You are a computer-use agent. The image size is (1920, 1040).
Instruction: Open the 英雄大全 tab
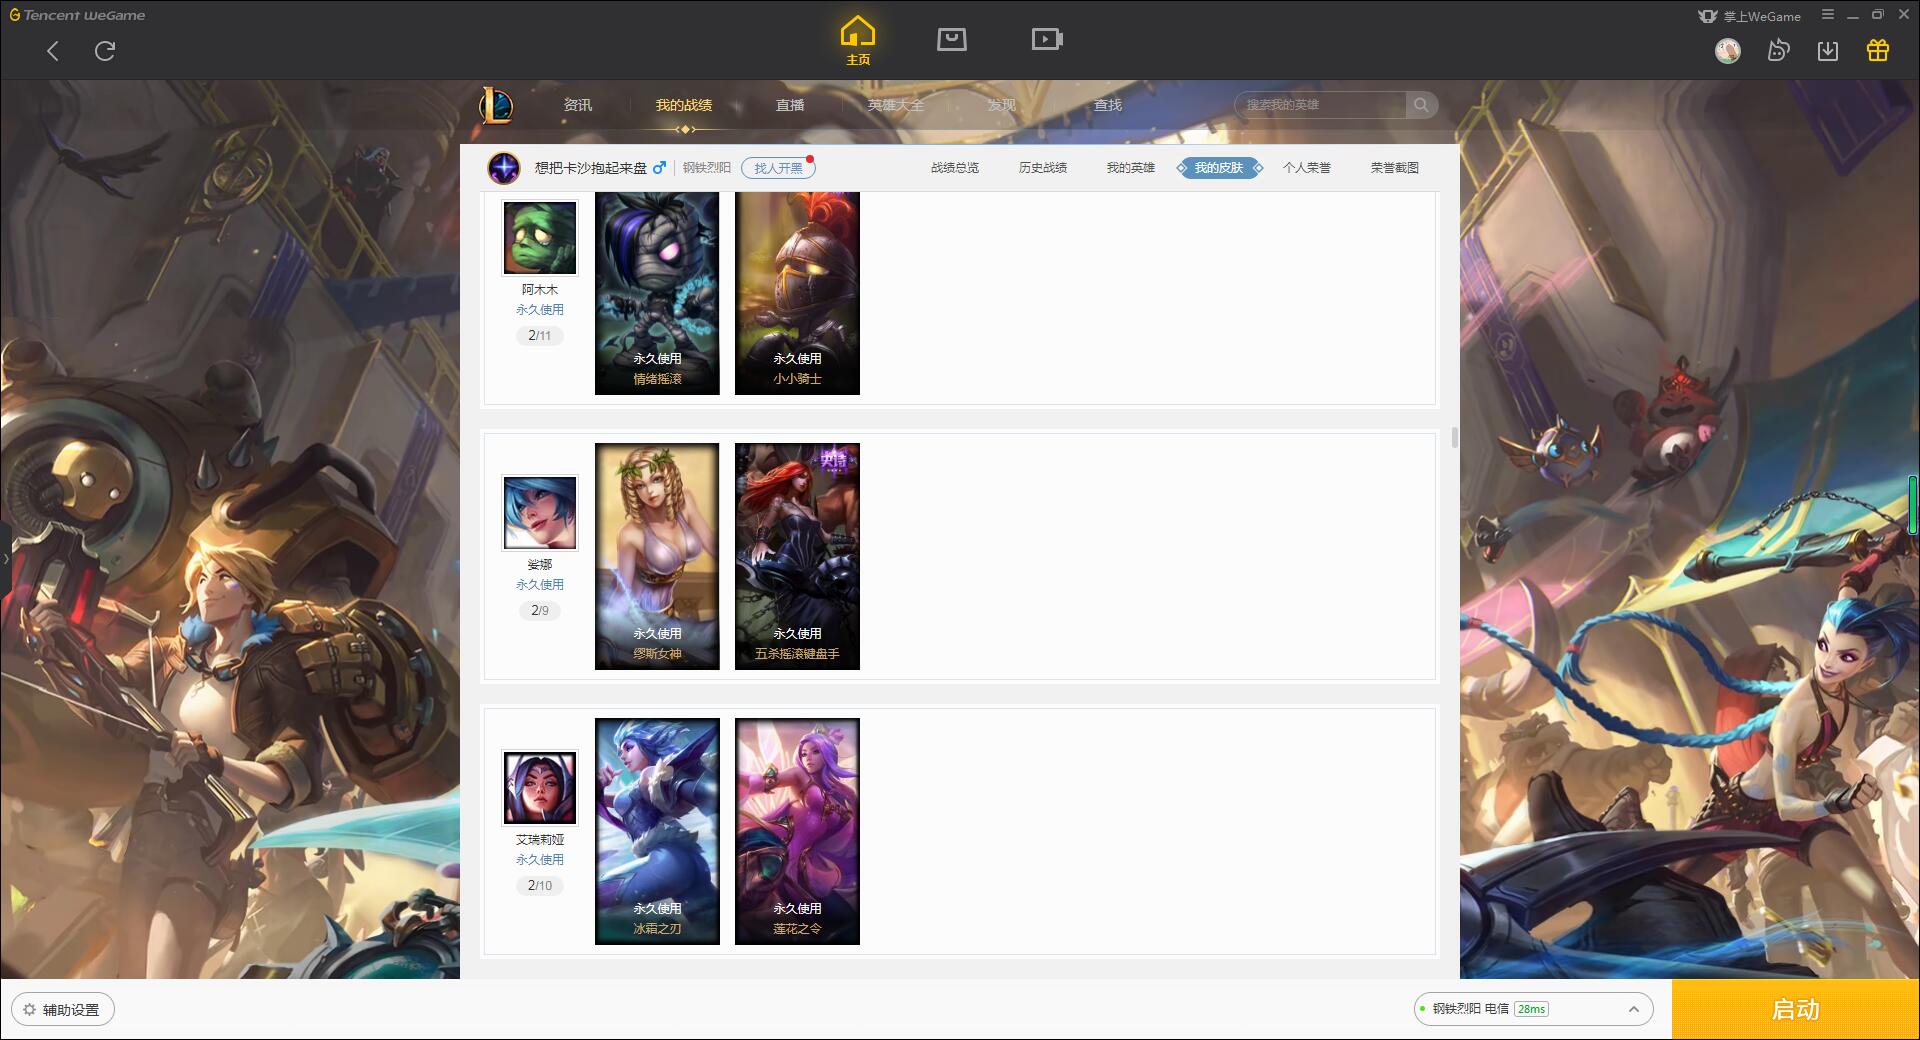pos(896,105)
